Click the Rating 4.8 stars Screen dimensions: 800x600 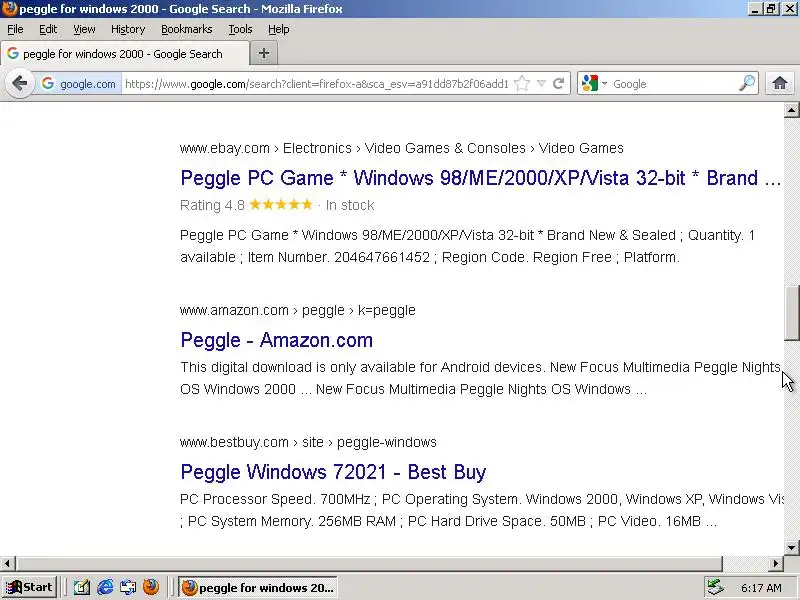(281, 205)
